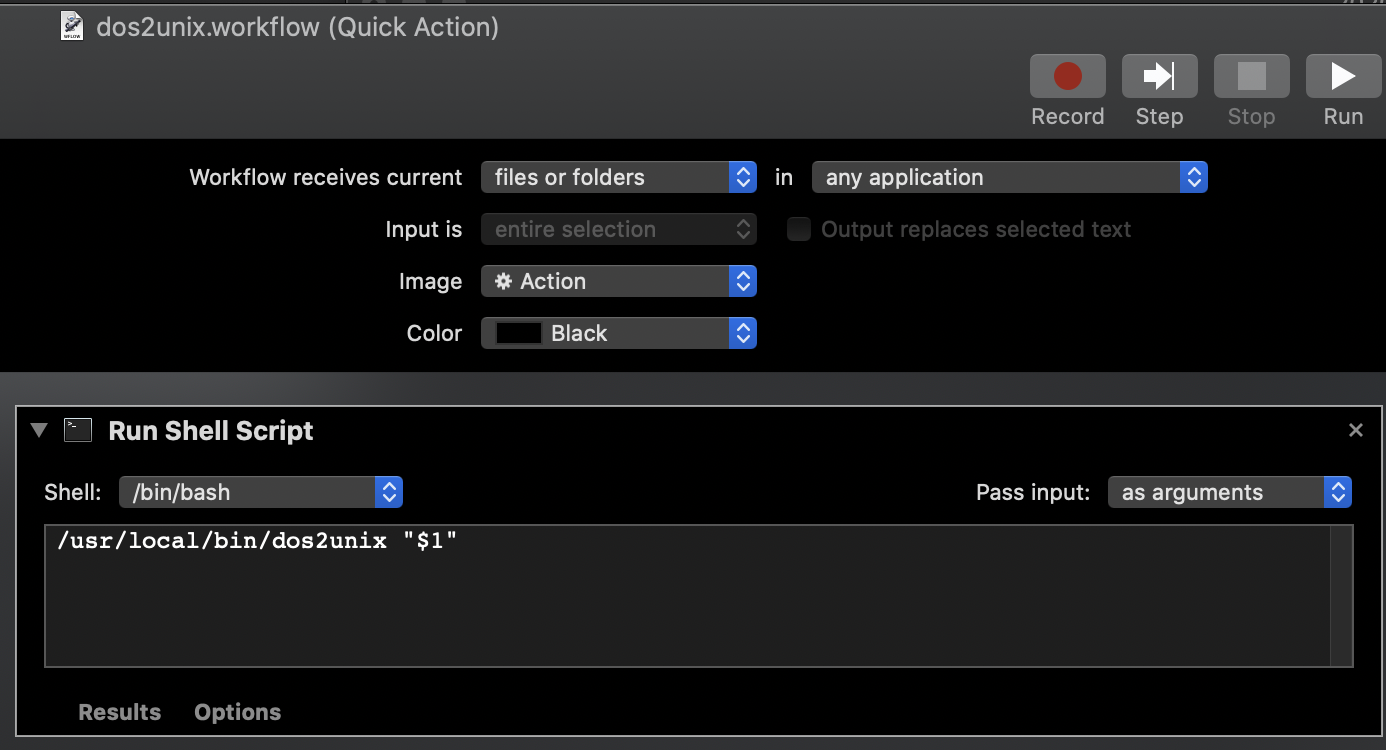Click the Stop toolbar icon
1386x750 pixels.
1251,76
